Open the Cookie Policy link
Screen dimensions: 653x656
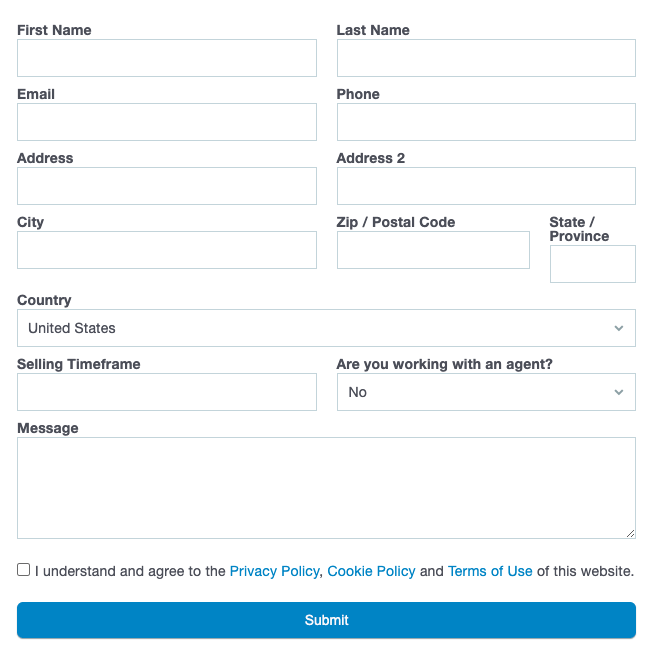click(x=371, y=571)
